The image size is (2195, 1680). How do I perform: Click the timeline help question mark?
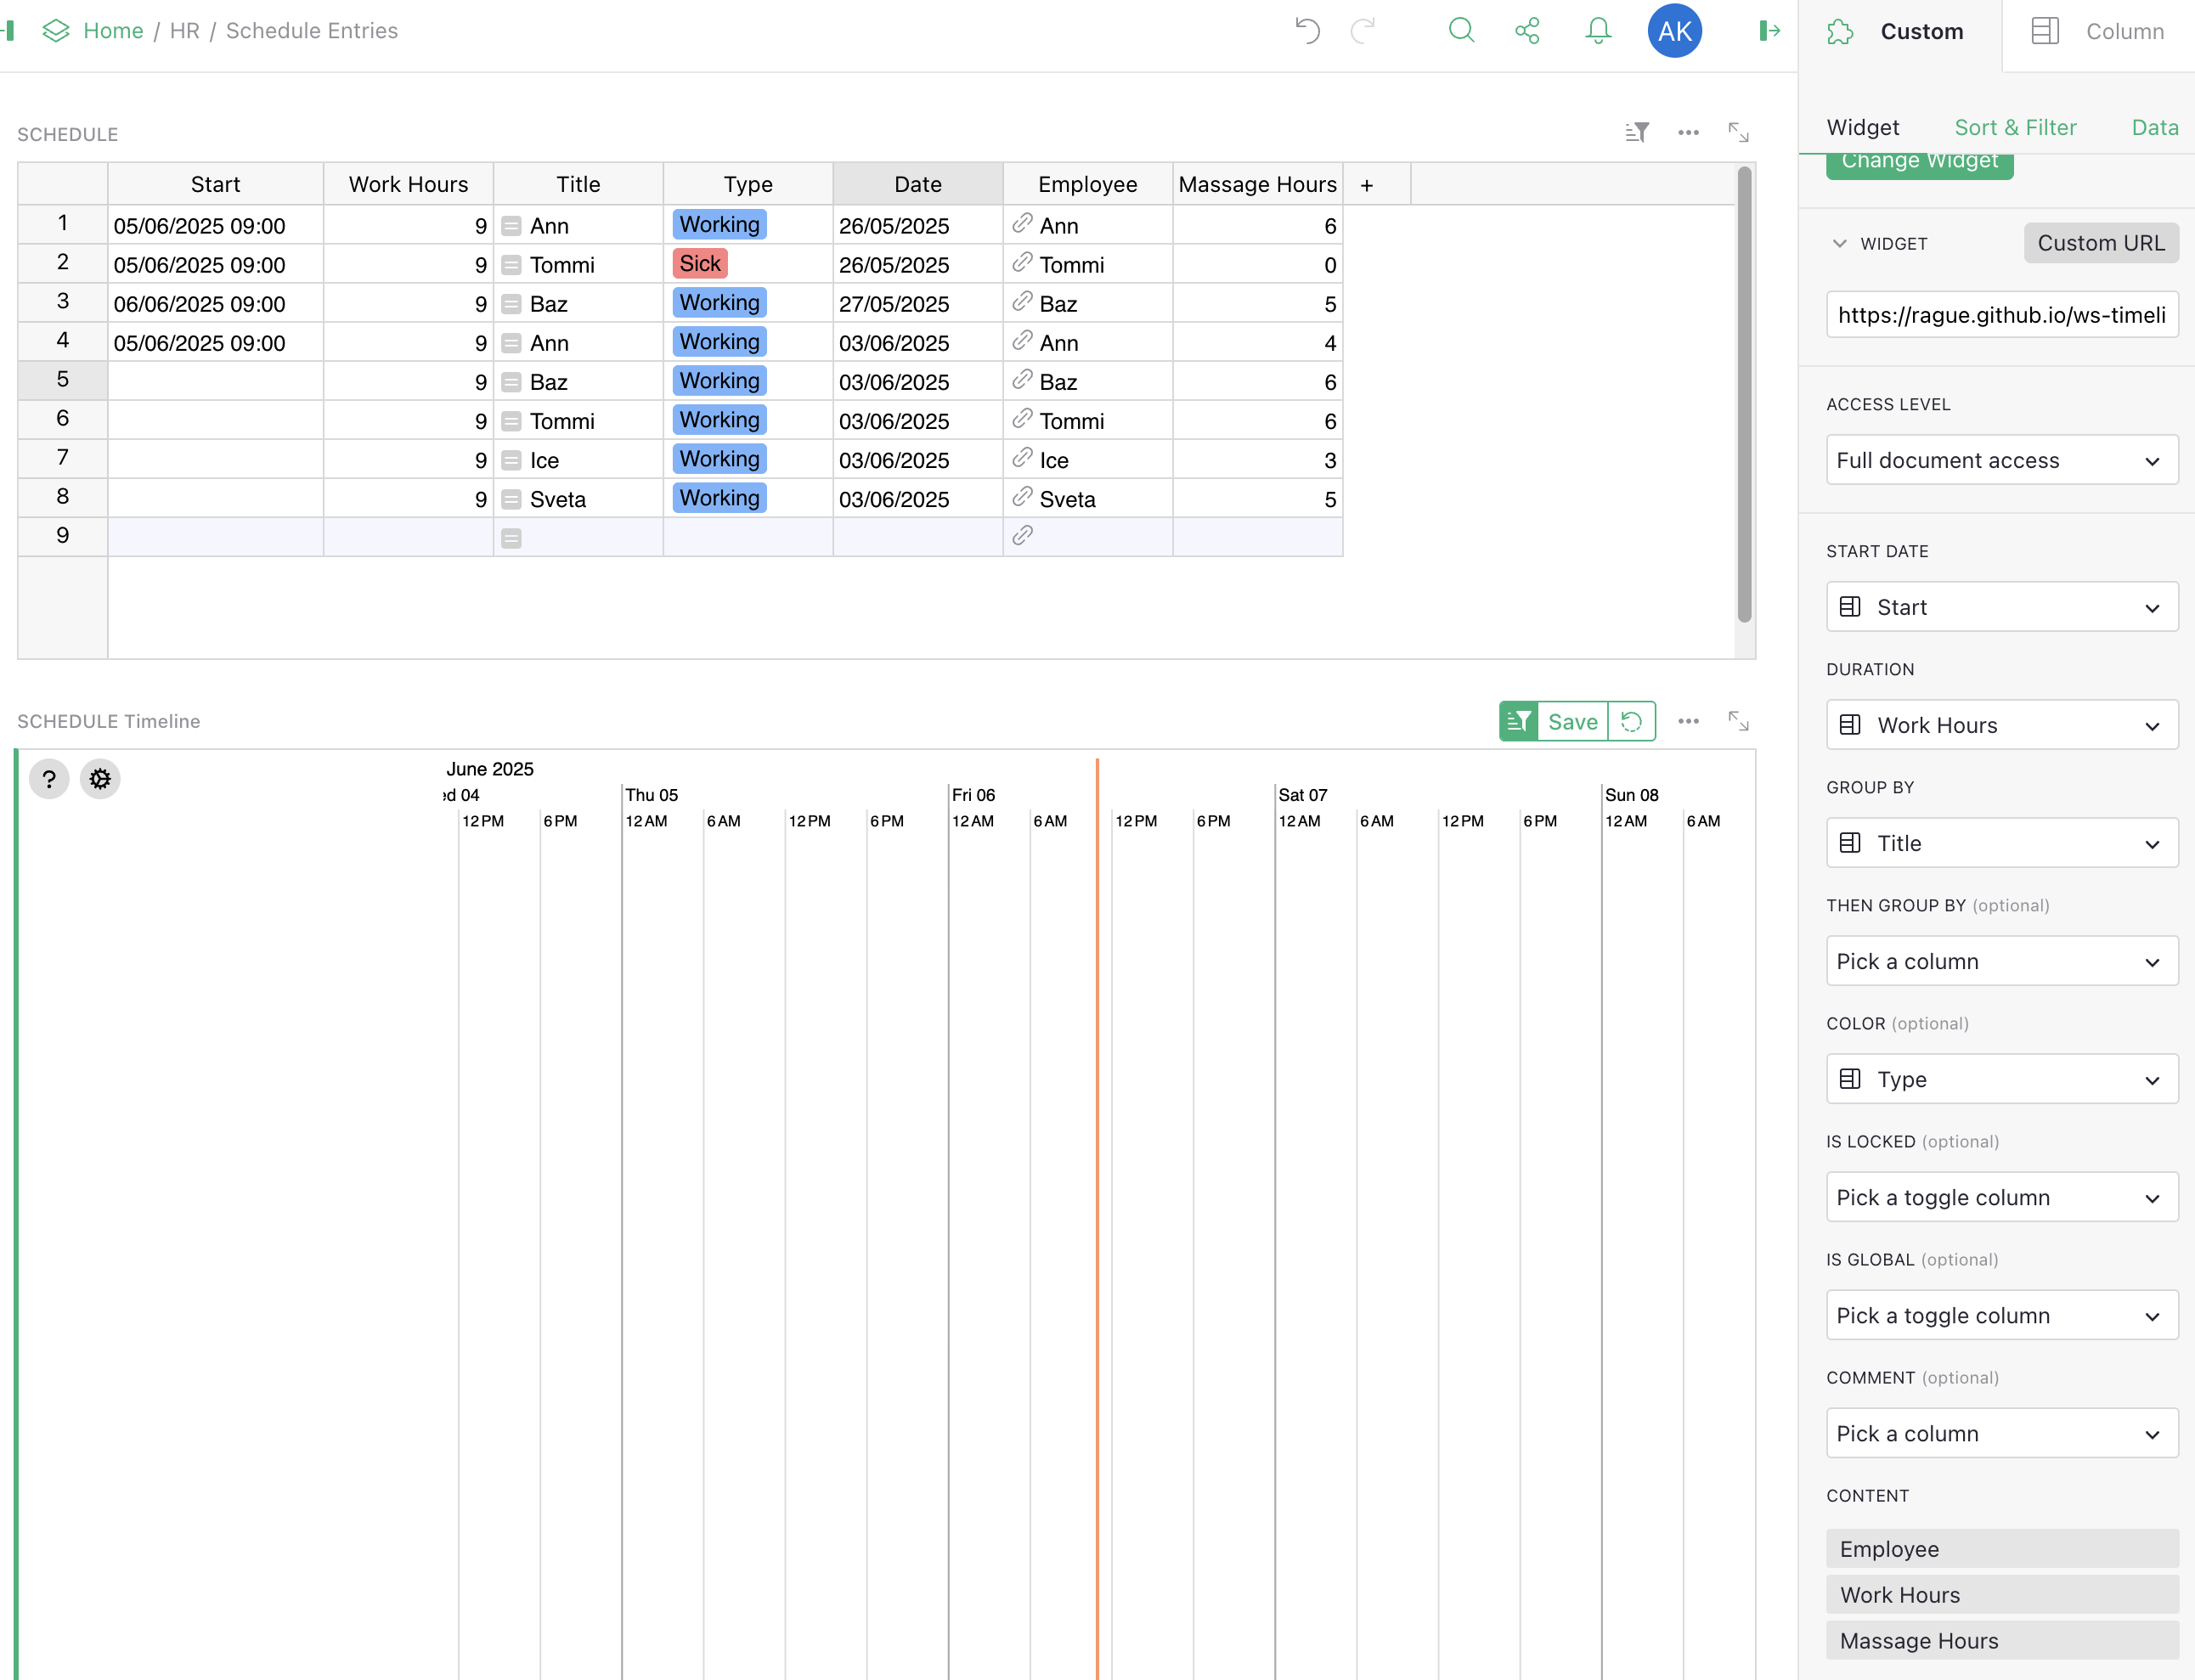pyautogui.click(x=49, y=779)
